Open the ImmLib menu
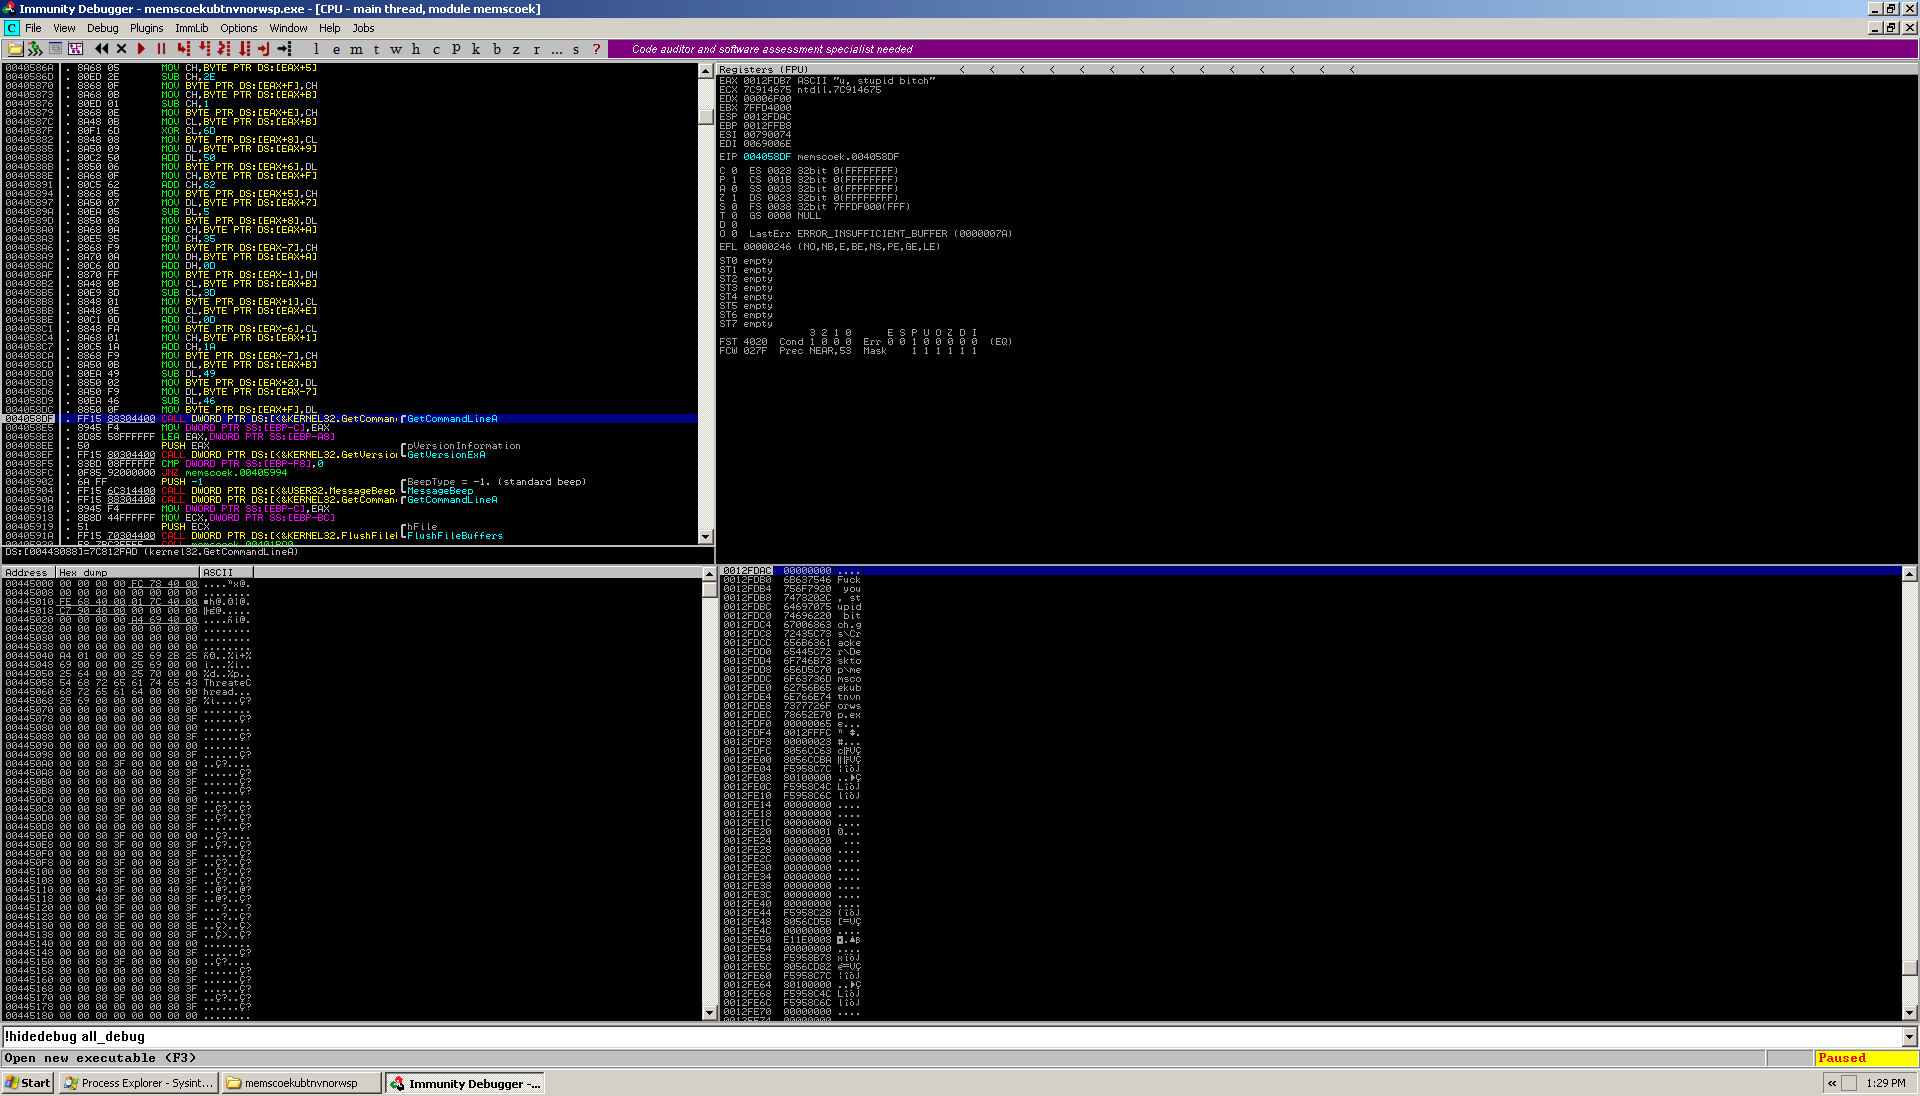This screenshot has height=1096, width=1920. coord(192,28)
